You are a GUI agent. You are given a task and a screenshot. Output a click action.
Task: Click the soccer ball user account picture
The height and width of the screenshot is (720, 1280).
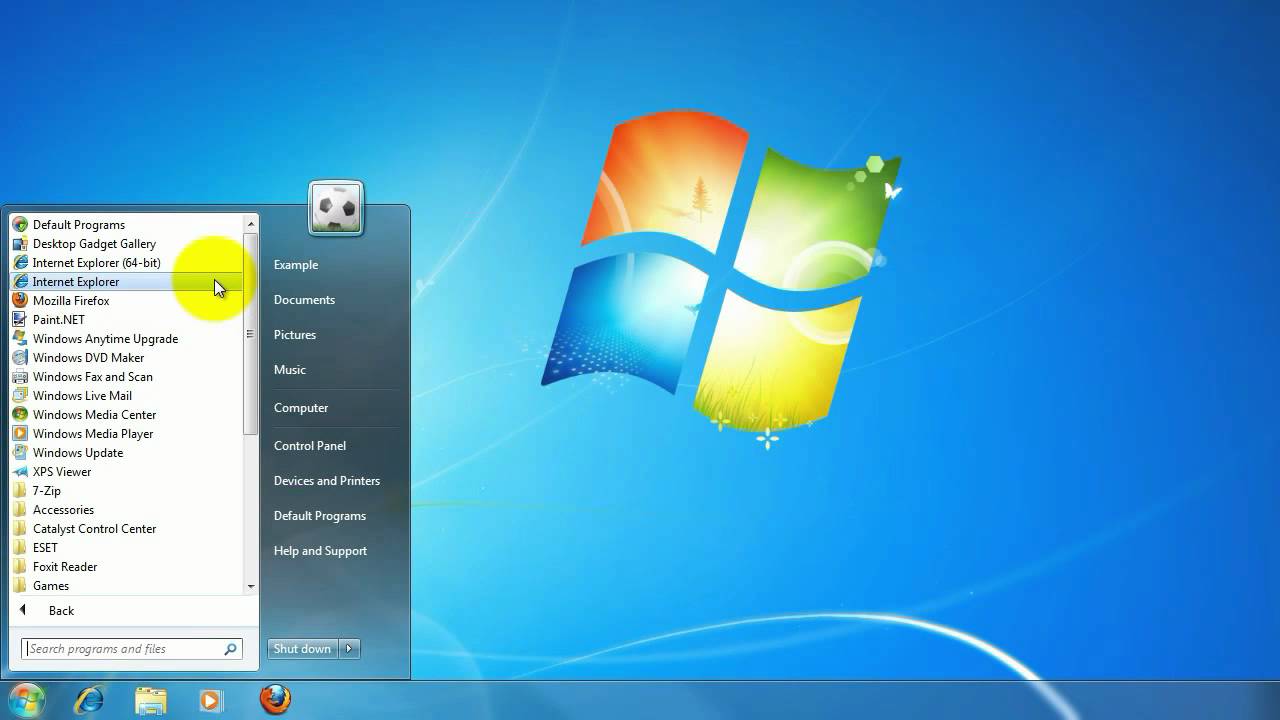tap(336, 208)
